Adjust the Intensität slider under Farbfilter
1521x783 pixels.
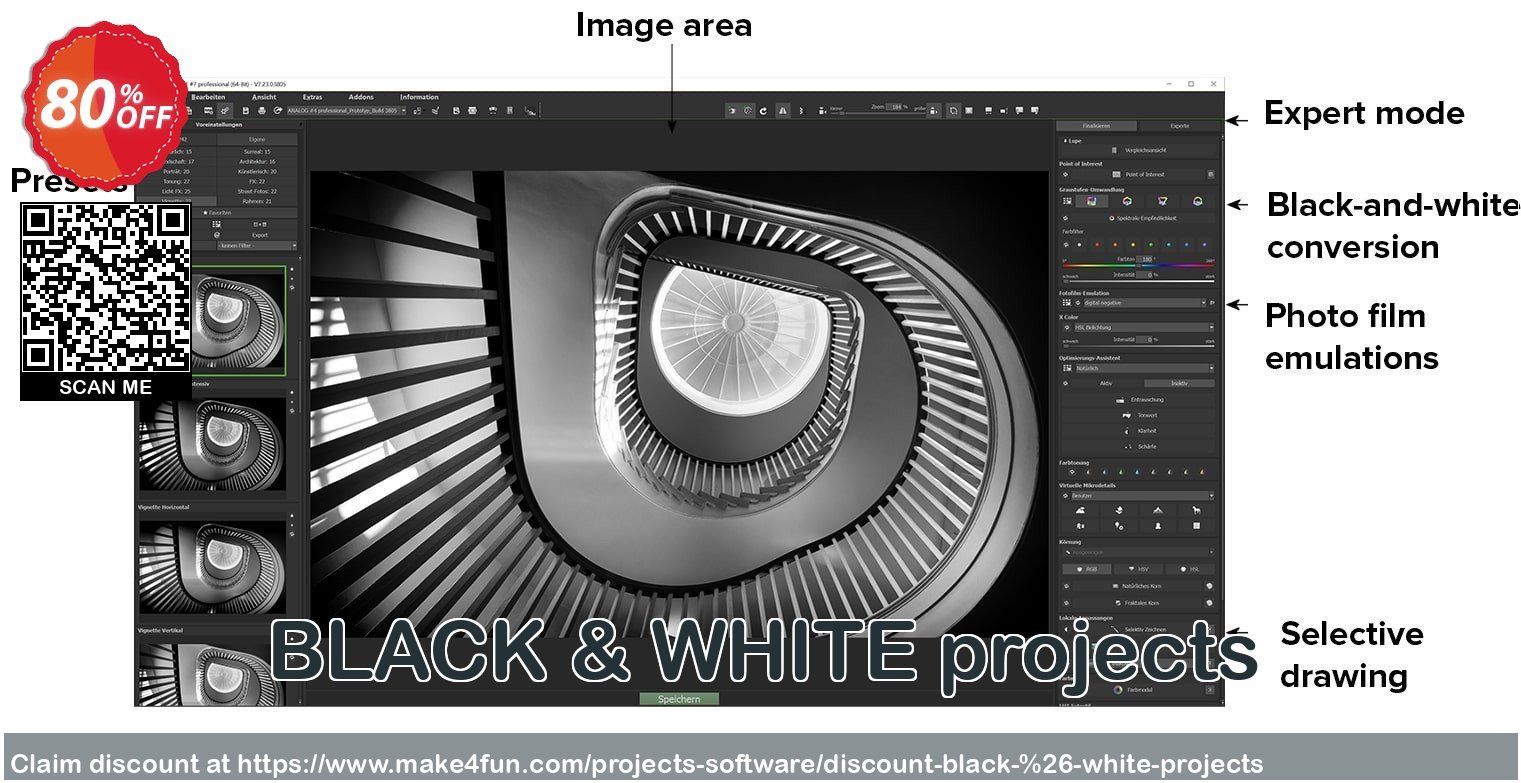tap(1138, 281)
